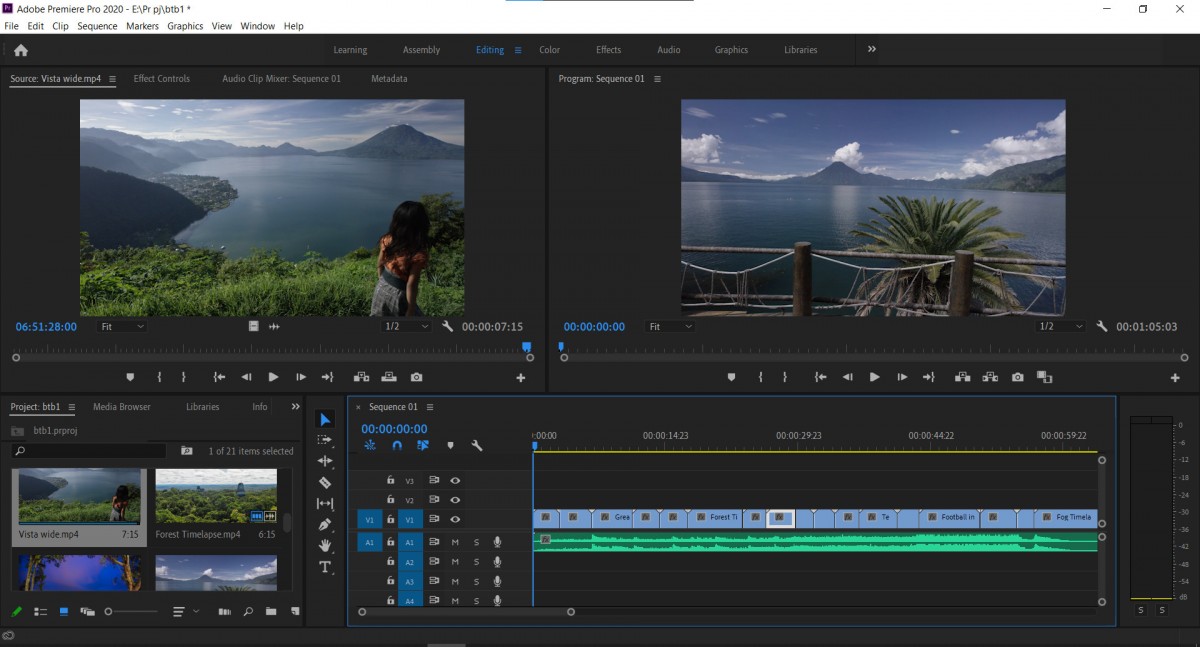Click the Program monitor timecode 00:00:00:00
The height and width of the screenshot is (647, 1200).
pos(594,327)
